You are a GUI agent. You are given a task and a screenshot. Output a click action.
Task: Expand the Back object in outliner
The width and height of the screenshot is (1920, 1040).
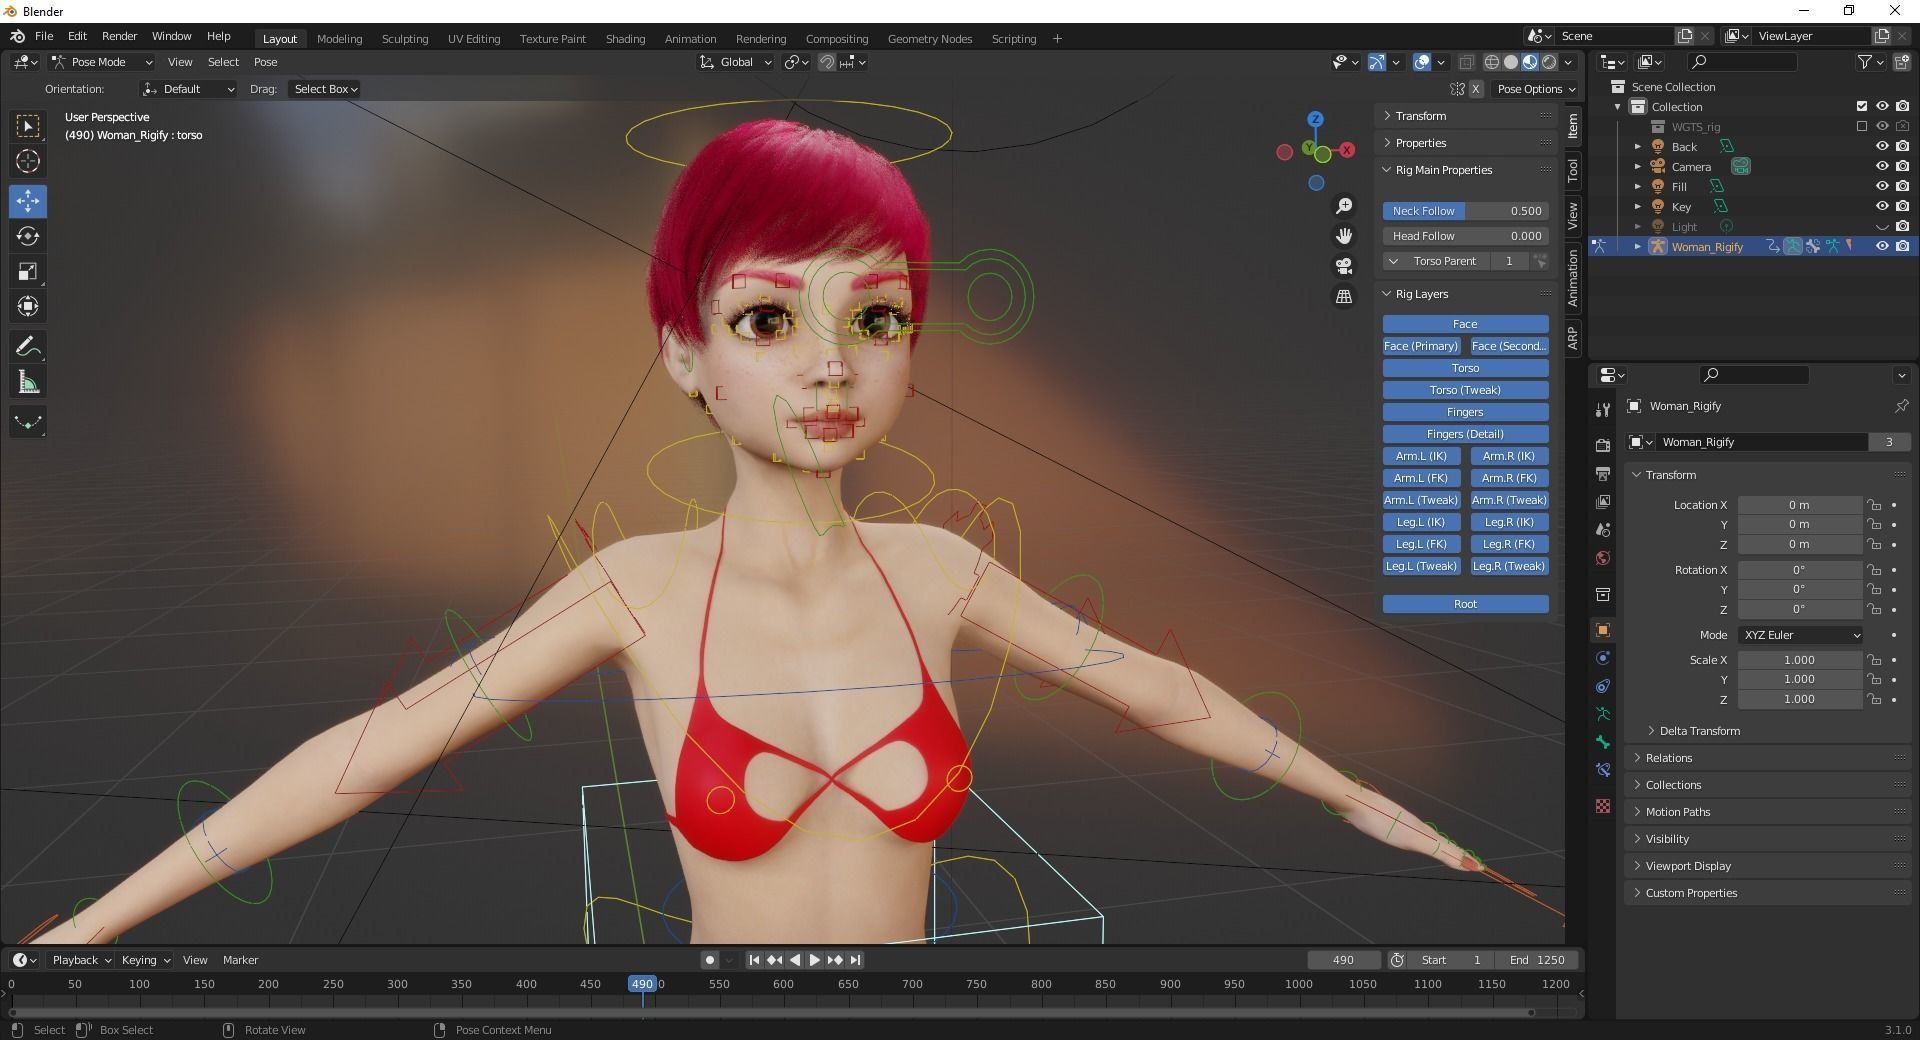[x=1638, y=147]
